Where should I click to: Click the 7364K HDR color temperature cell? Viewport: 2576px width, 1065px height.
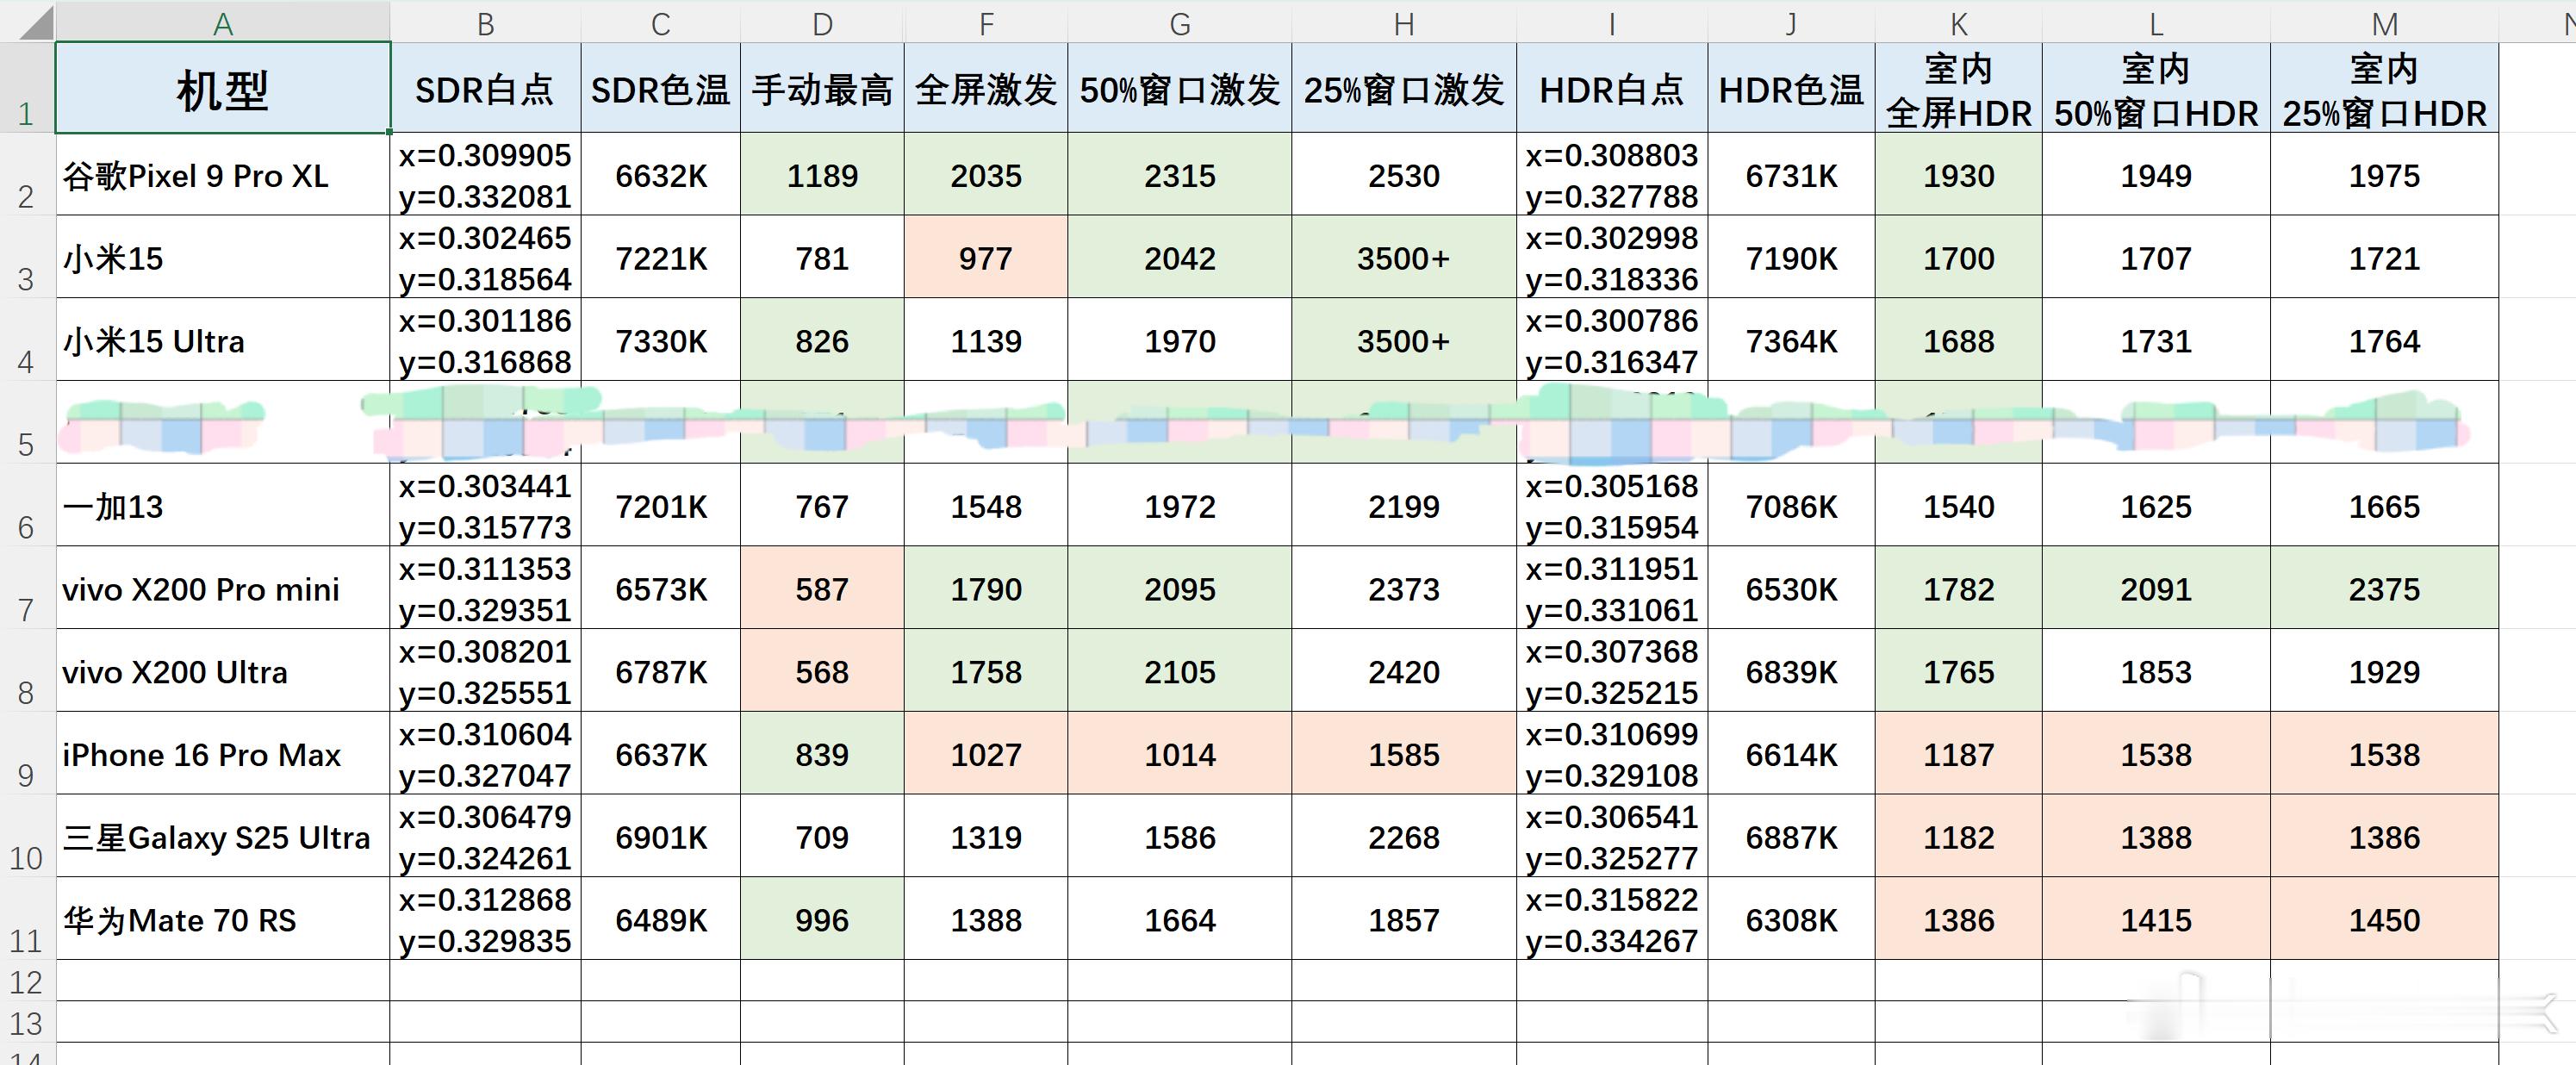click(x=1791, y=340)
